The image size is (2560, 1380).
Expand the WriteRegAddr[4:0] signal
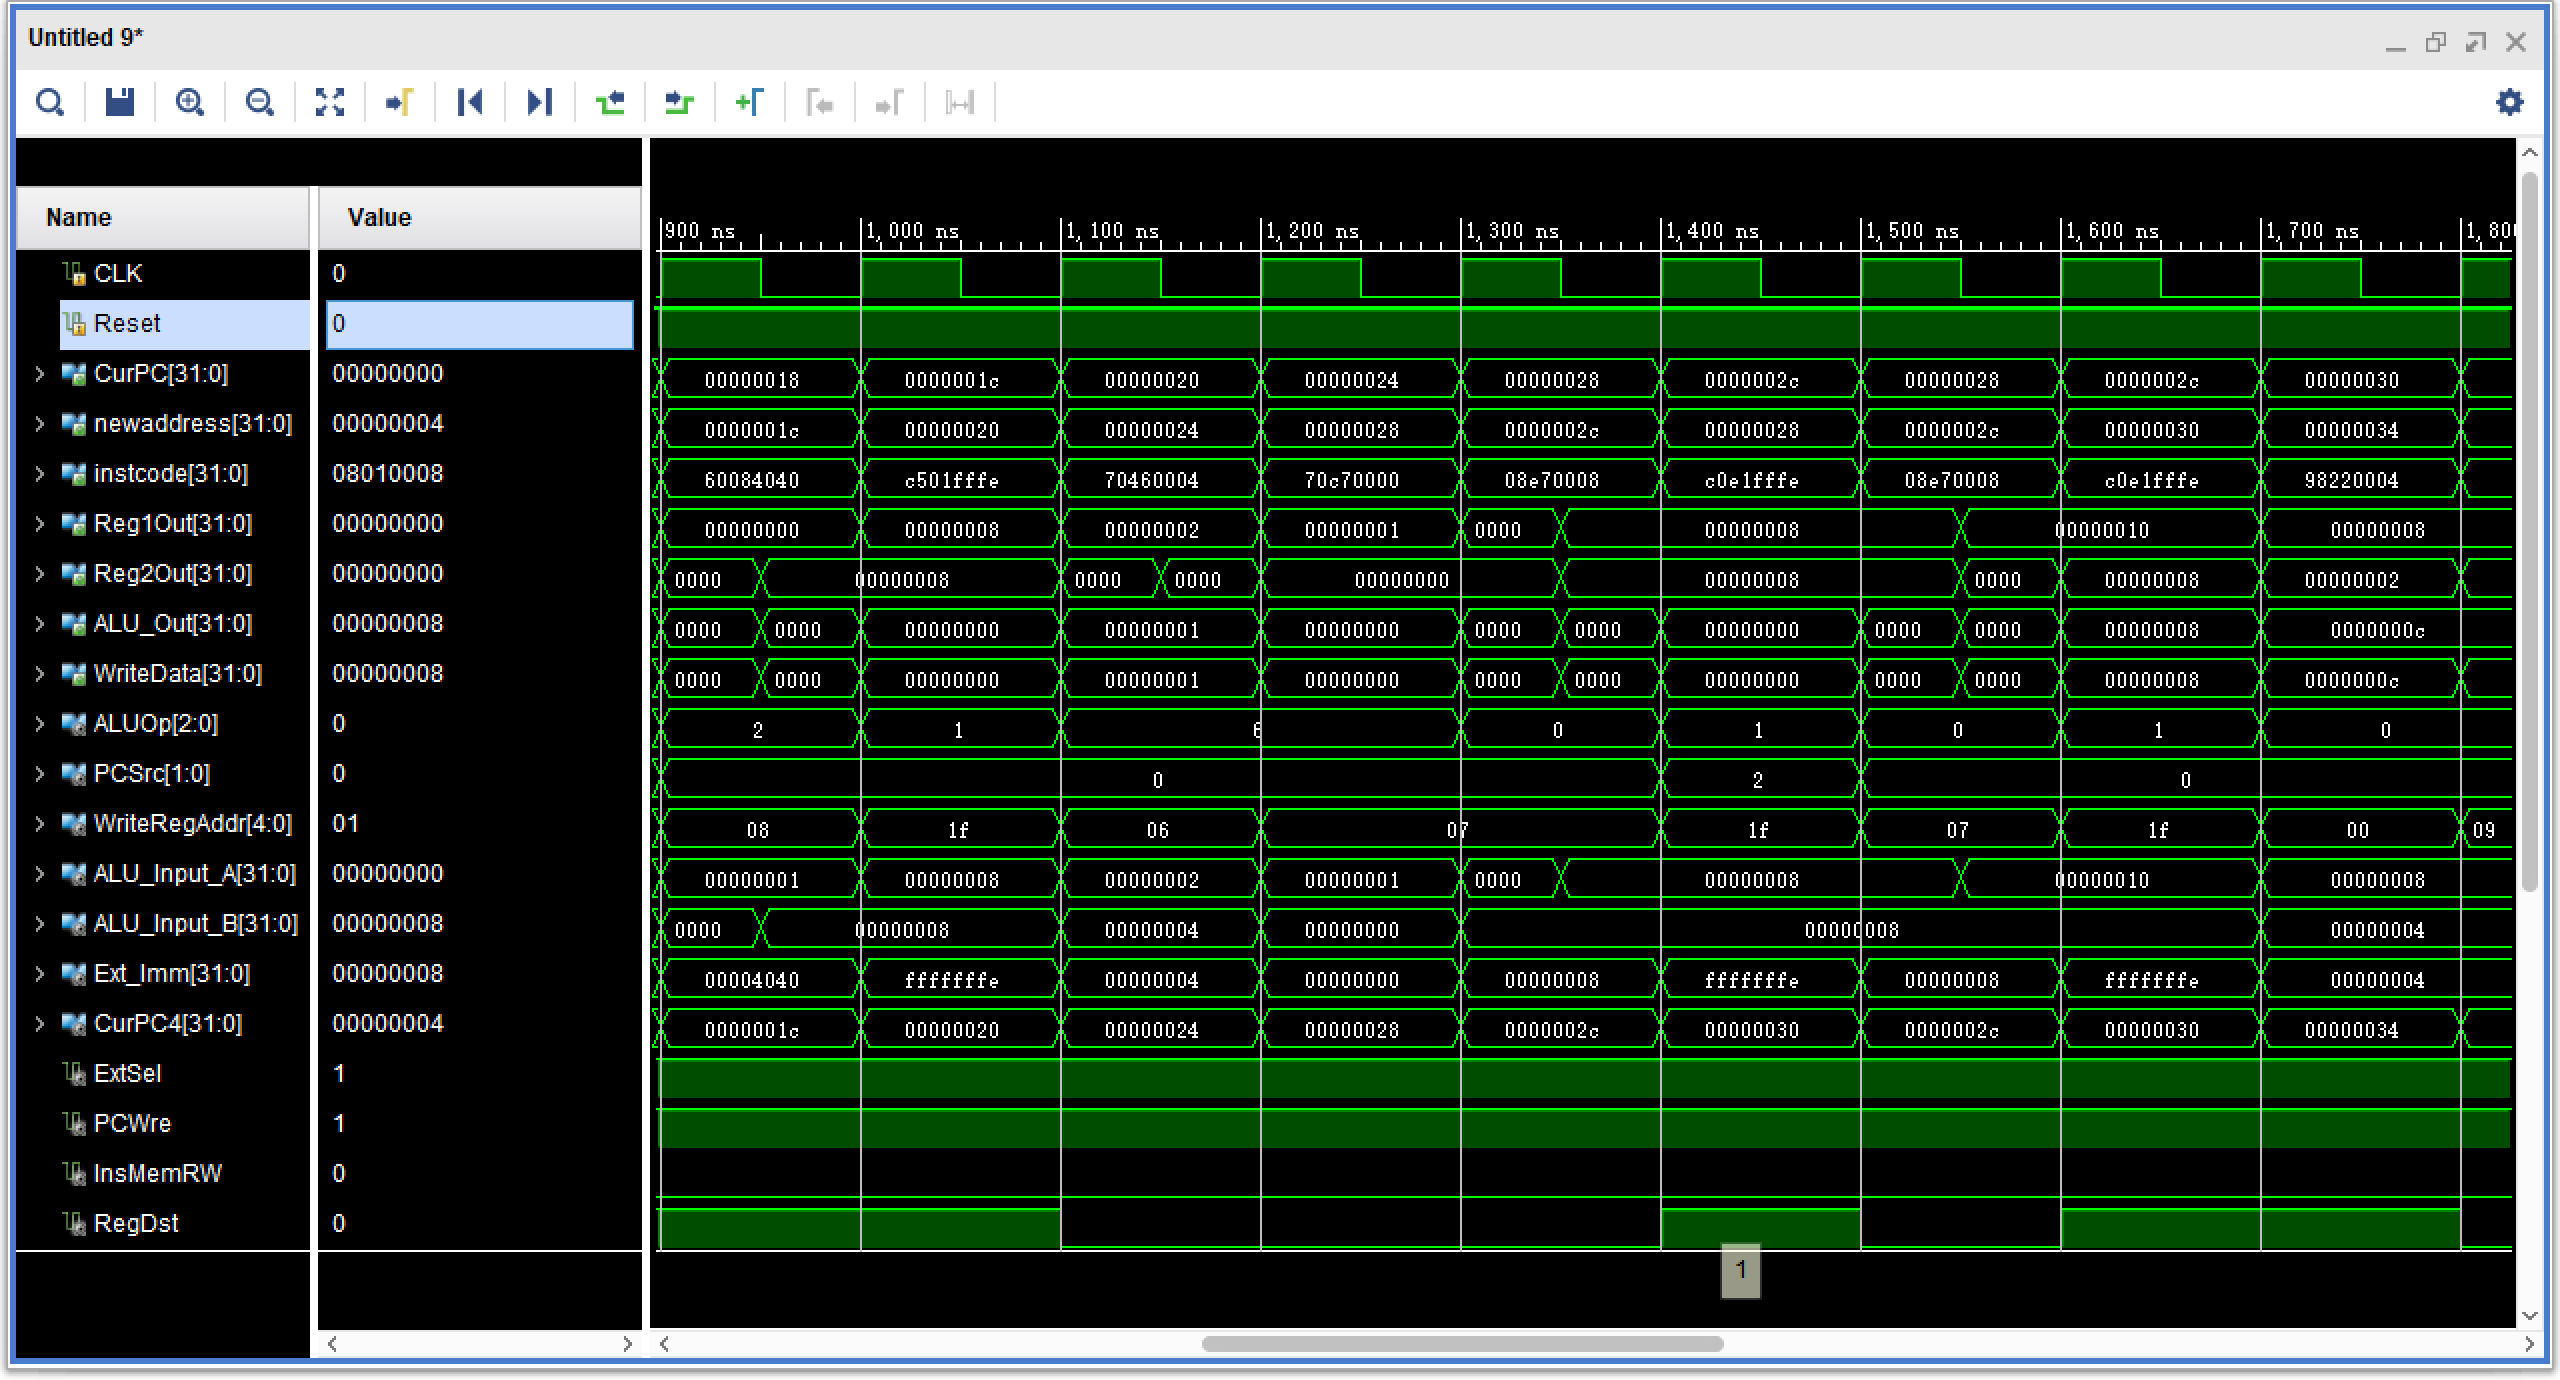[x=40, y=824]
